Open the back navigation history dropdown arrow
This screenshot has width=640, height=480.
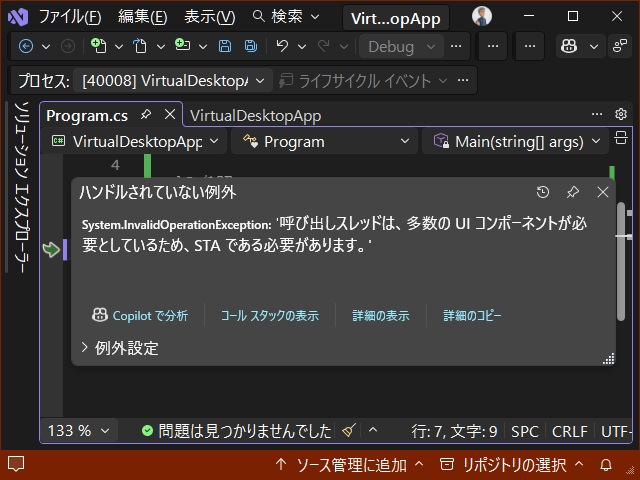[x=46, y=47]
